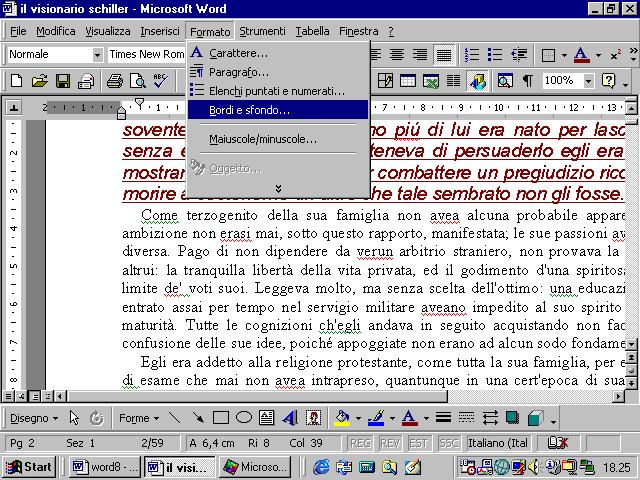Open the Disegno drawing menu
The image size is (640, 480).
34,418
